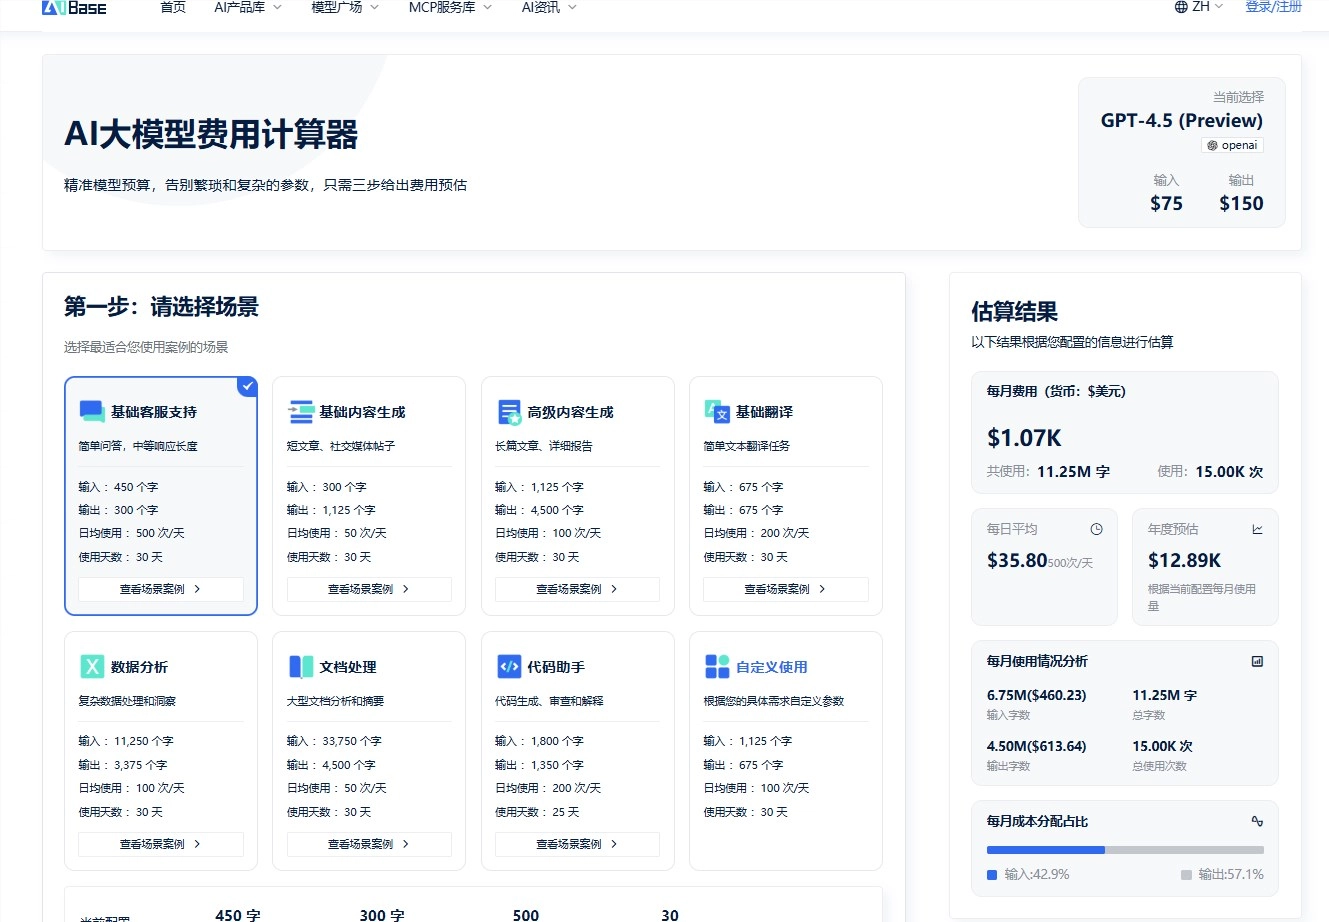Expand the AI产品库 dropdown menu

point(248,7)
